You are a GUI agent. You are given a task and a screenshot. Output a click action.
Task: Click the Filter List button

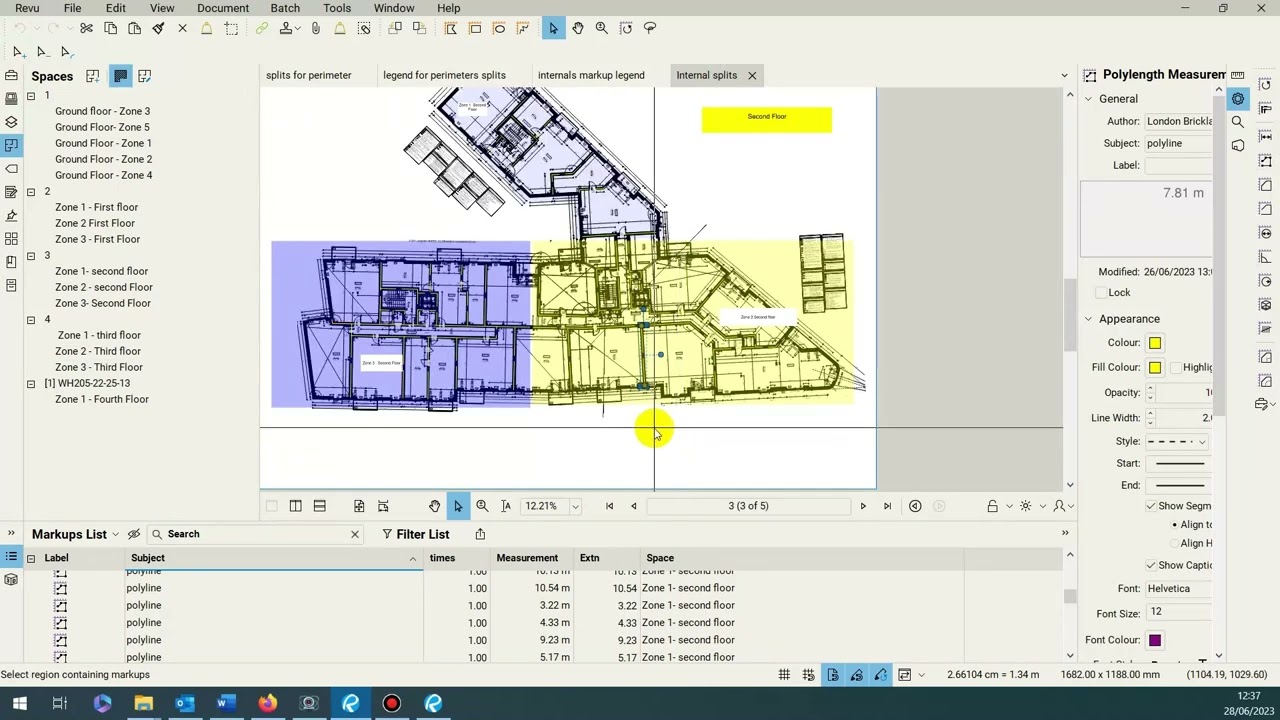coord(415,534)
